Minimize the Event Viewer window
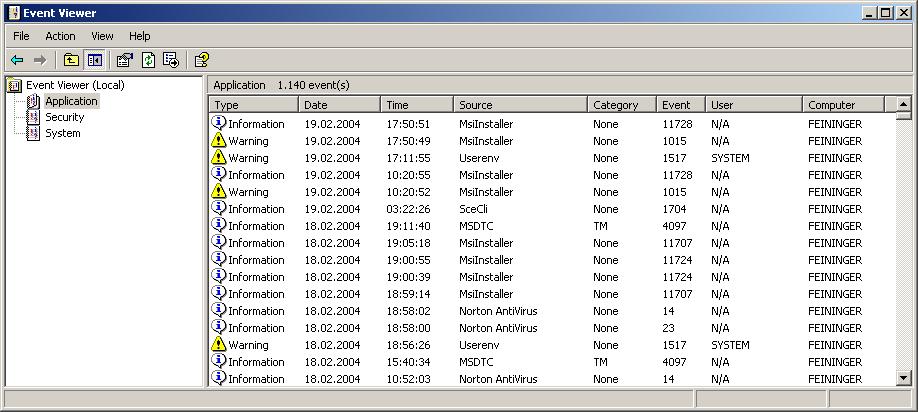918x412 pixels. click(870, 12)
